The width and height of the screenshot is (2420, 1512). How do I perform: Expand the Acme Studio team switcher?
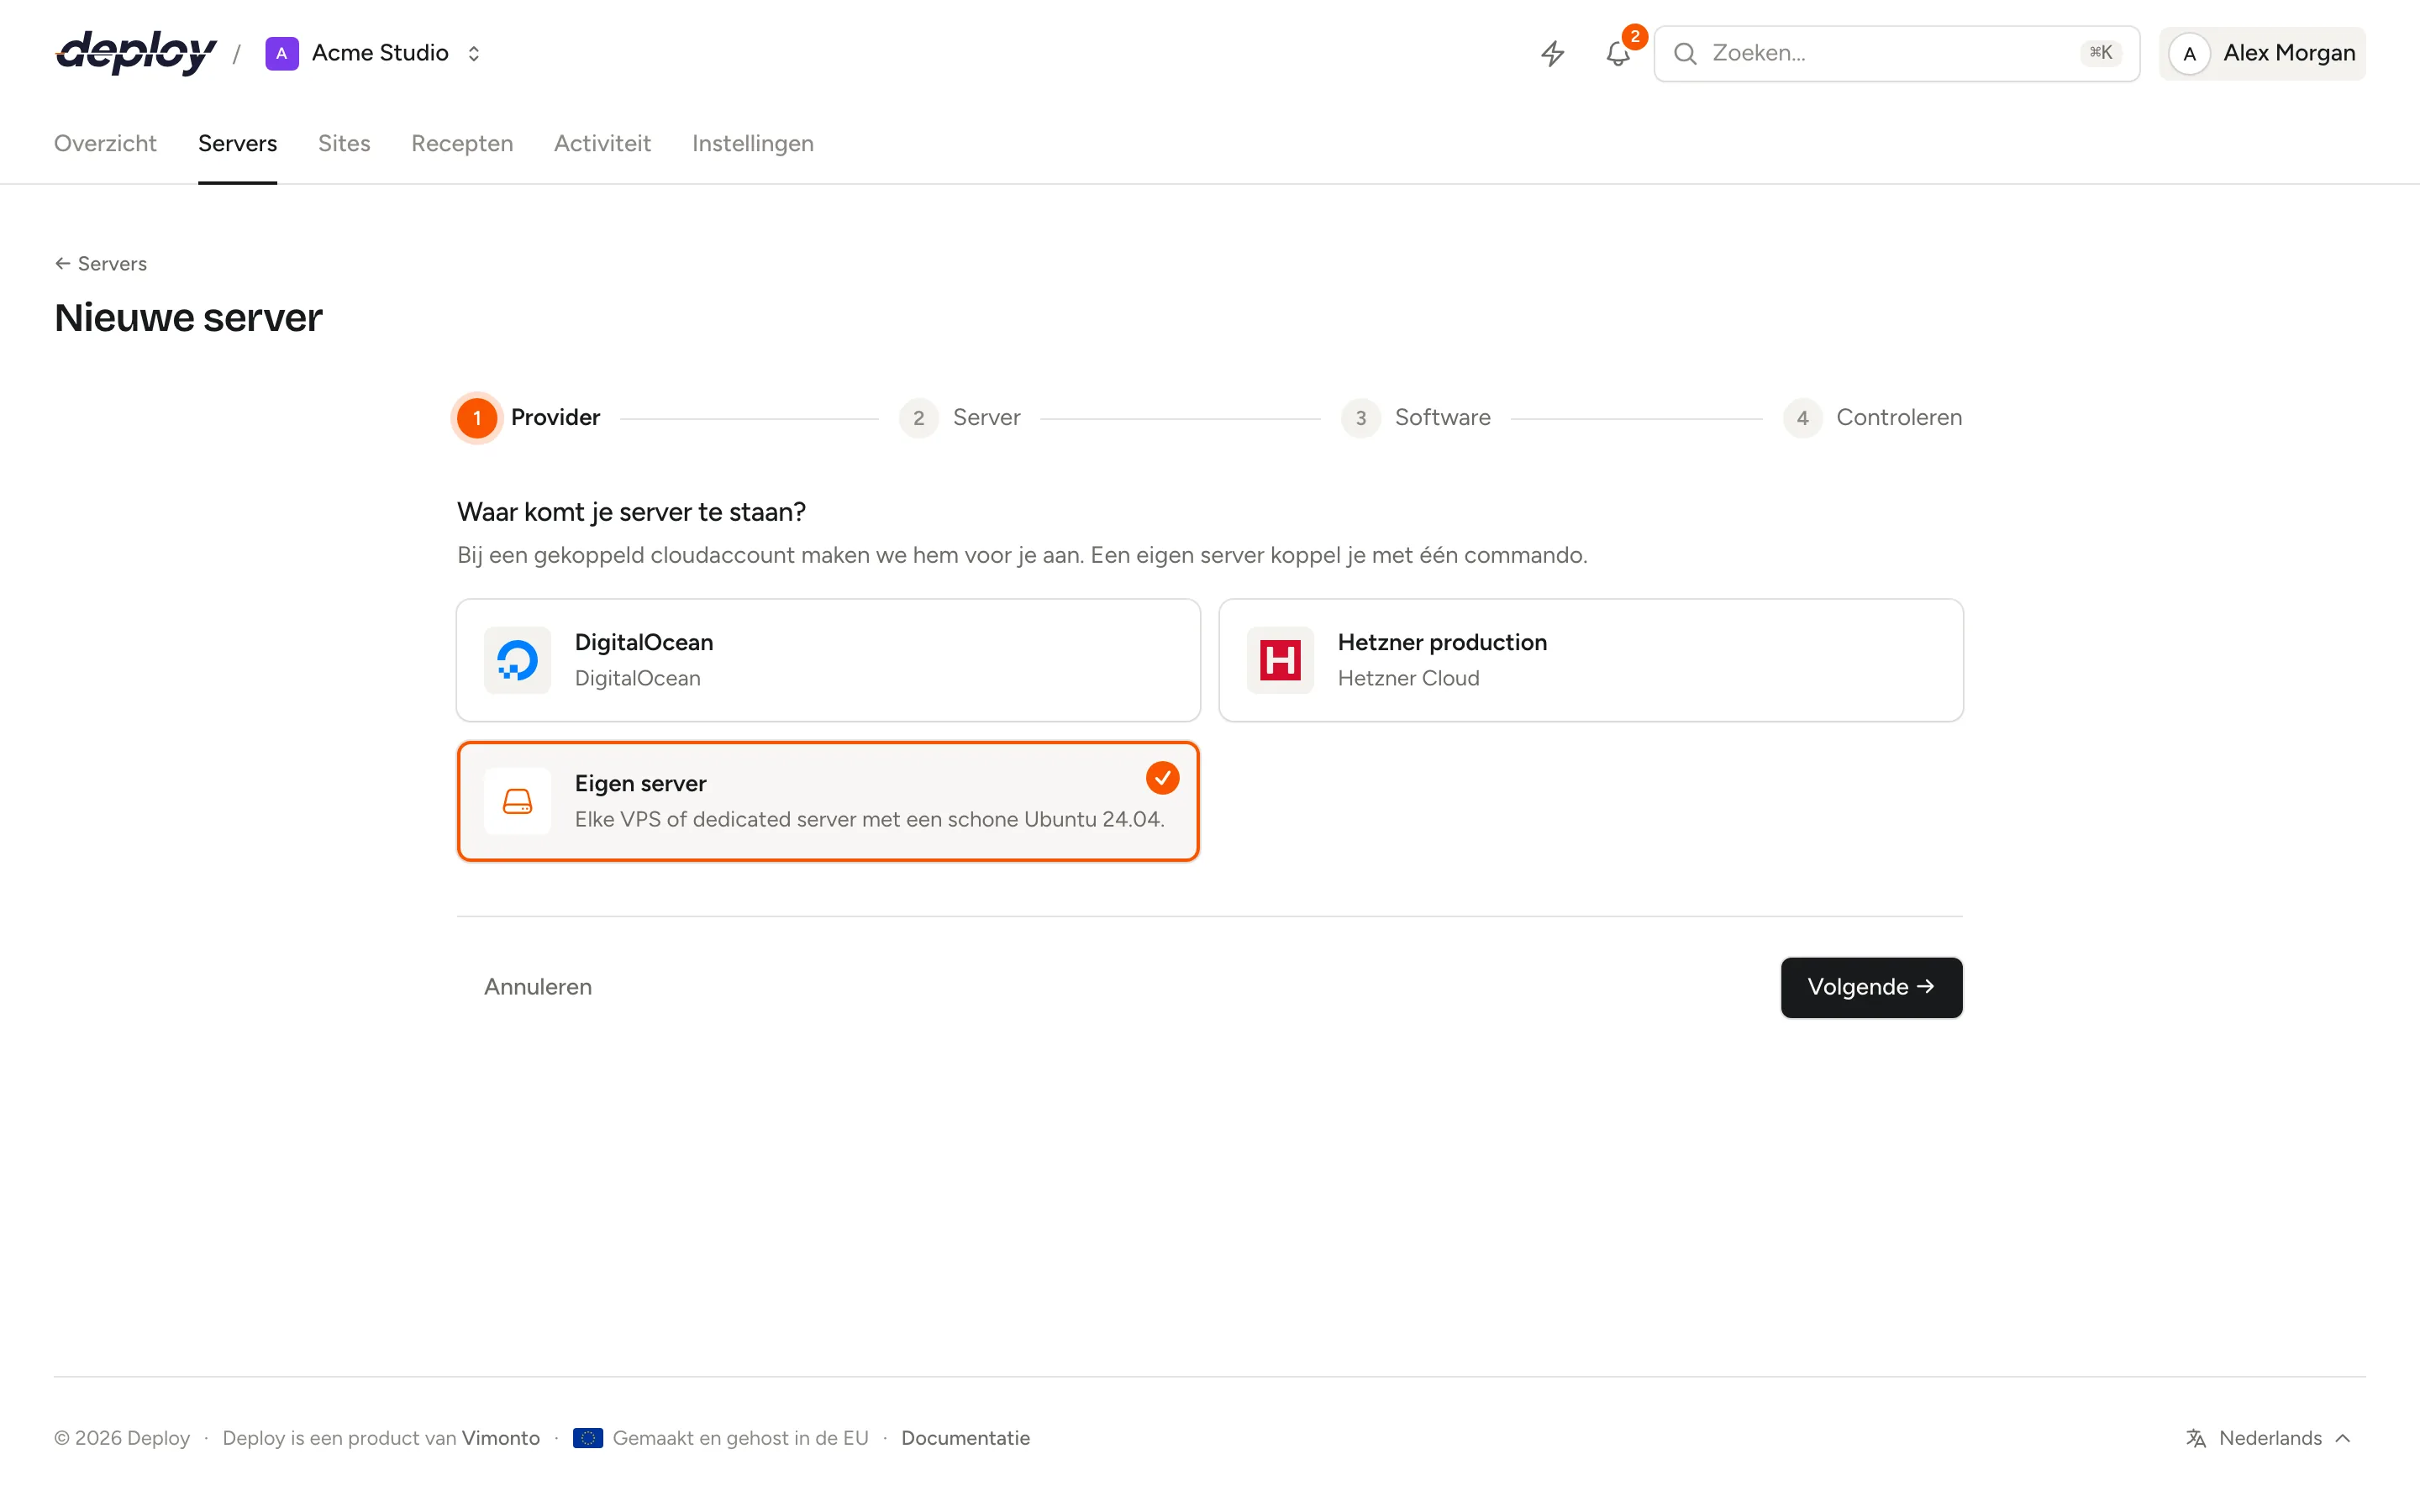pos(474,53)
